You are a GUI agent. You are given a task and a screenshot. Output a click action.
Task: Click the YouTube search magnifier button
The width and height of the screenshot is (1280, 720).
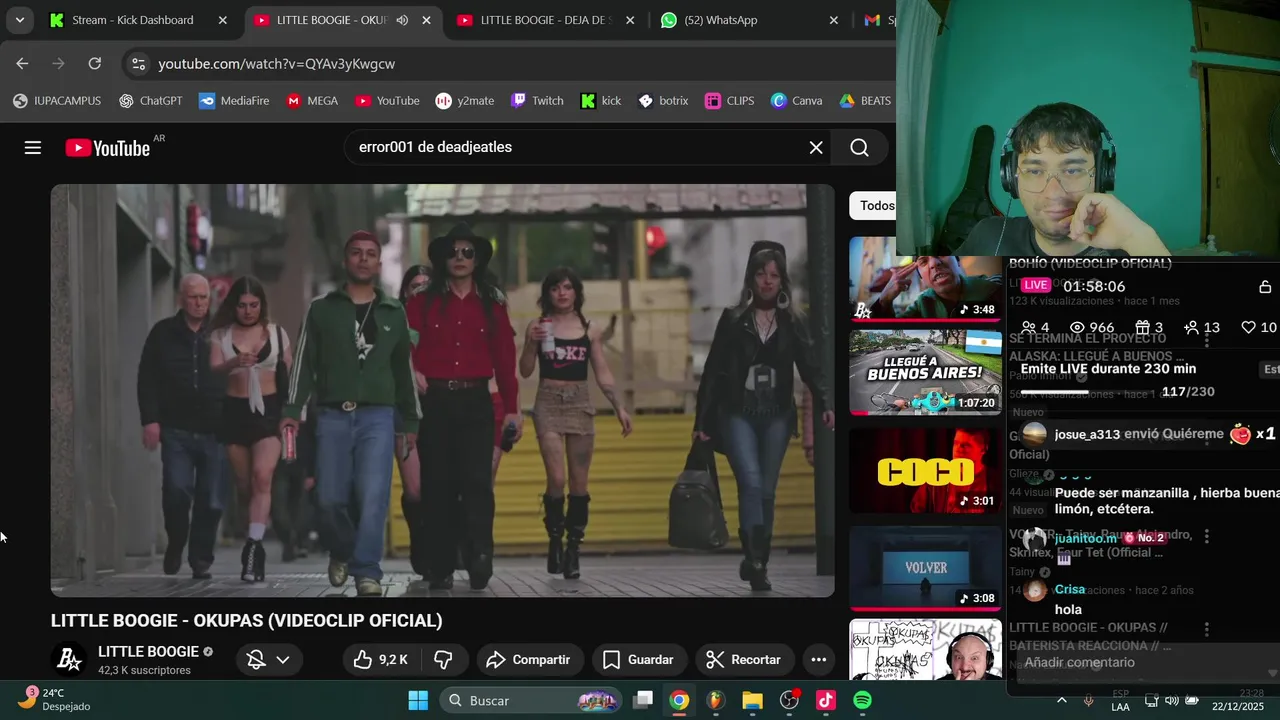tap(859, 148)
